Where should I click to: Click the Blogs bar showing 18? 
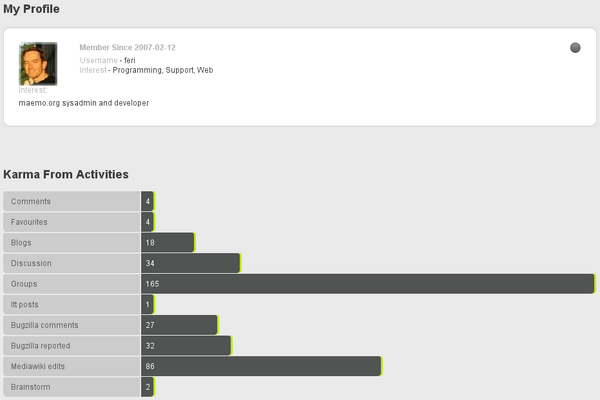(x=167, y=242)
